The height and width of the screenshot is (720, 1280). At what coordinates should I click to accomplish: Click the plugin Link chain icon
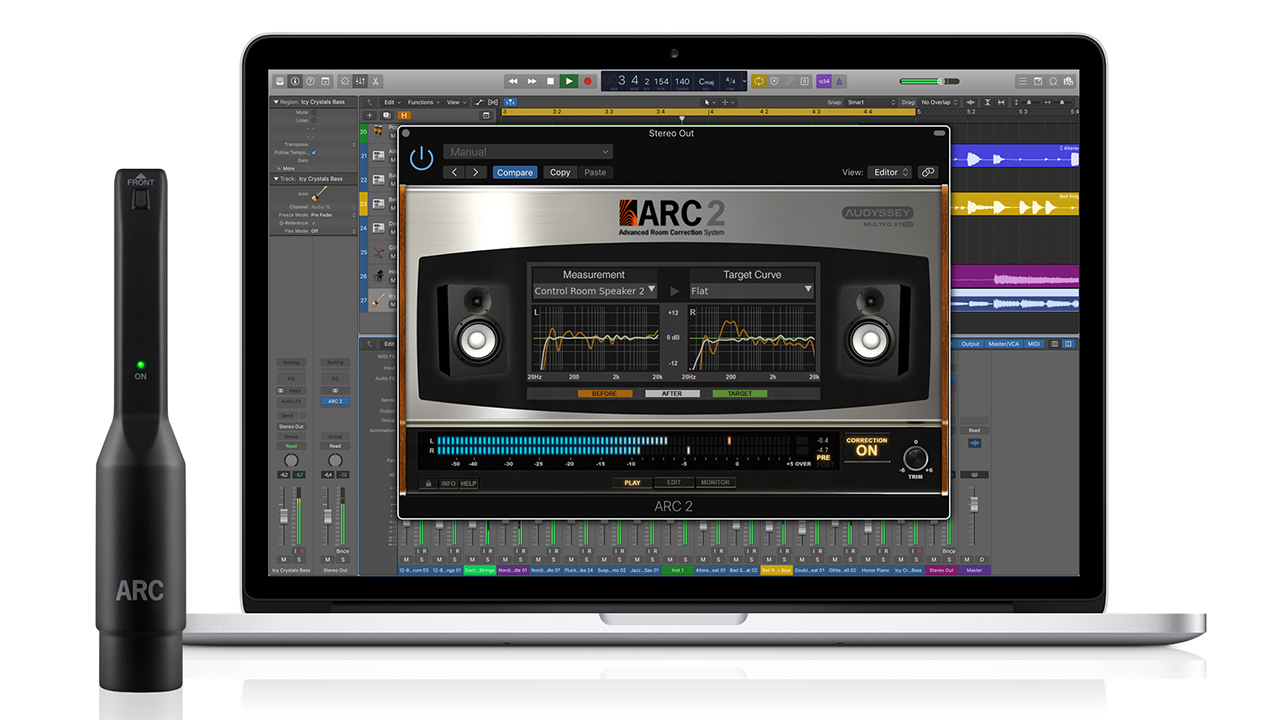[928, 172]
